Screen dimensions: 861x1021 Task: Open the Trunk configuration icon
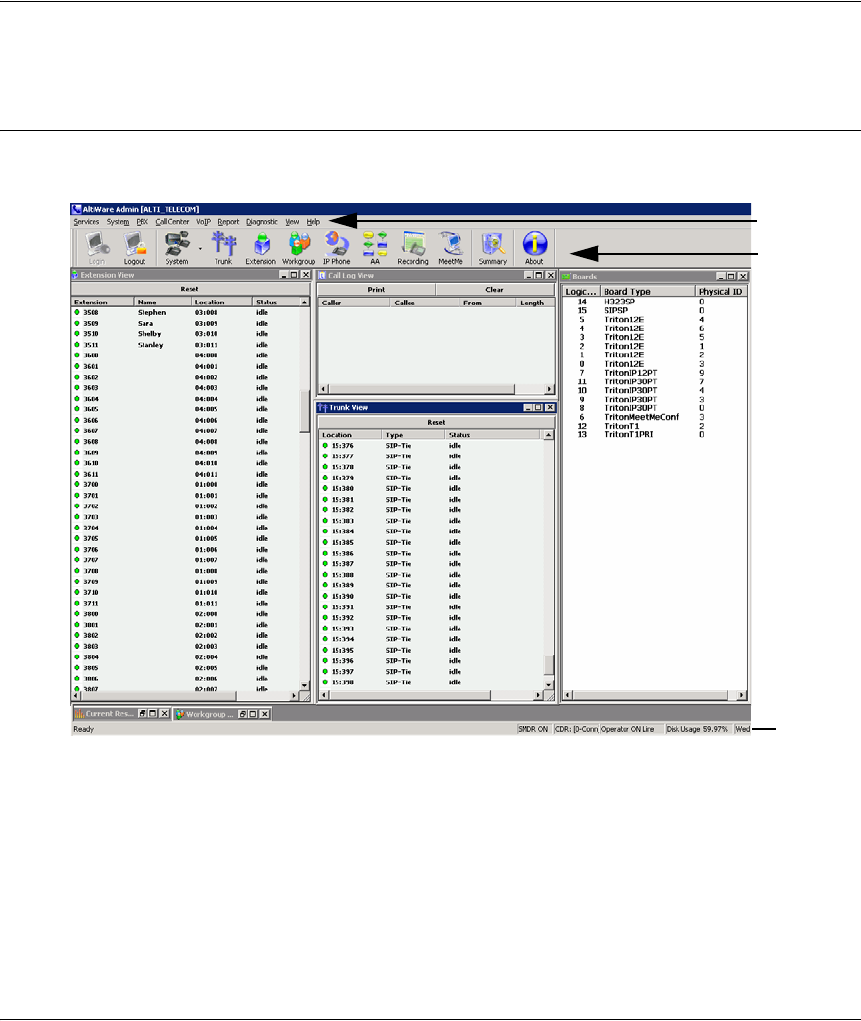click(x=223, y=249)
